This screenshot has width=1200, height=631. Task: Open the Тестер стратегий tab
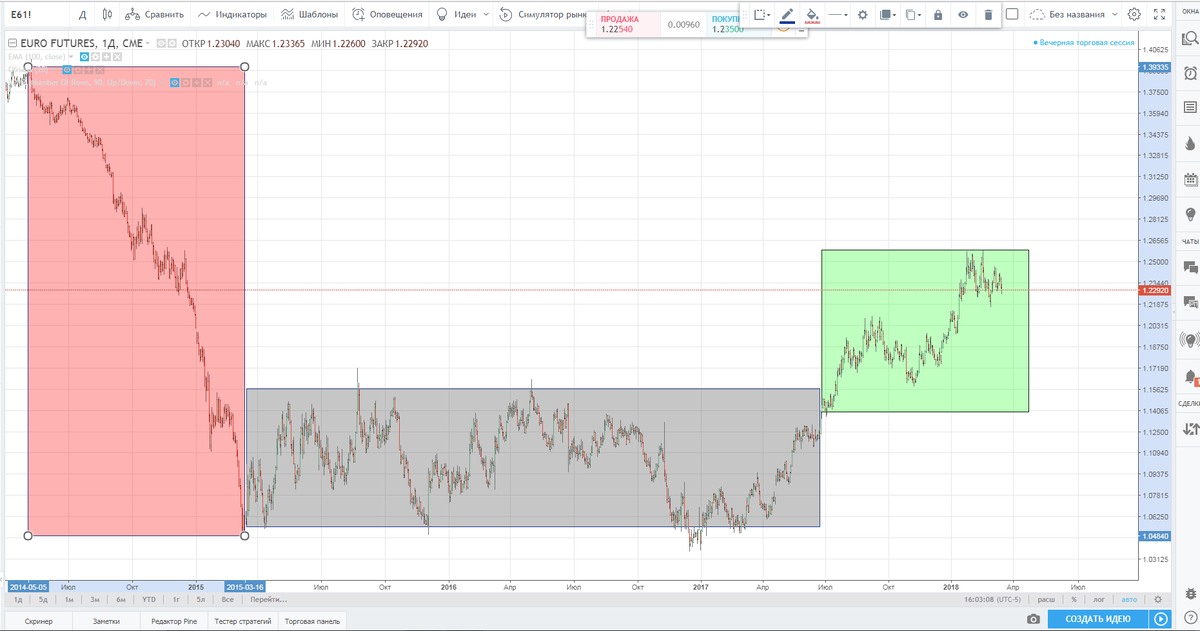244,621
